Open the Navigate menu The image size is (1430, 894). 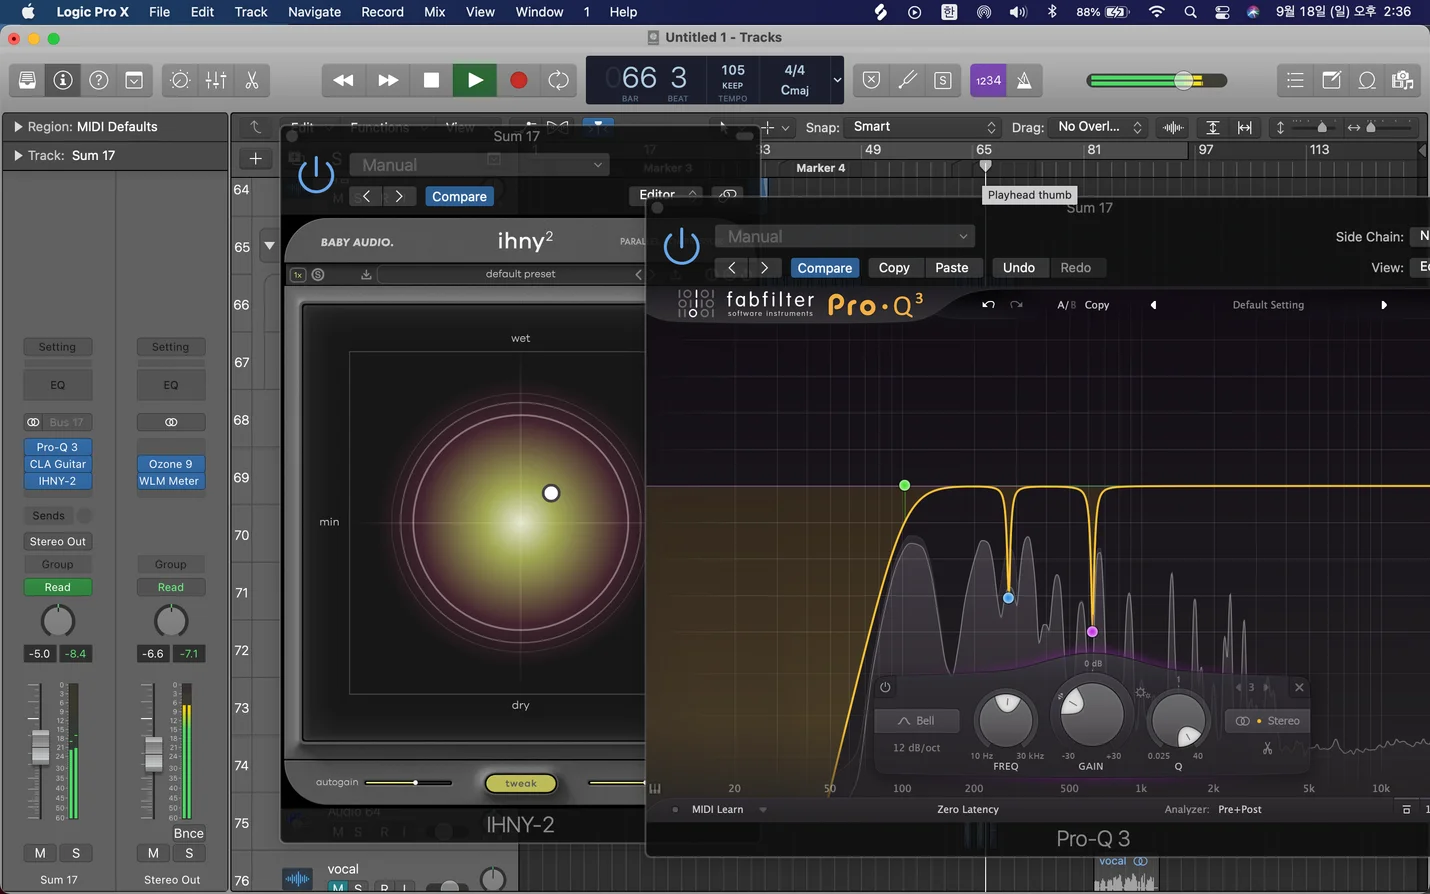(314, 12)
